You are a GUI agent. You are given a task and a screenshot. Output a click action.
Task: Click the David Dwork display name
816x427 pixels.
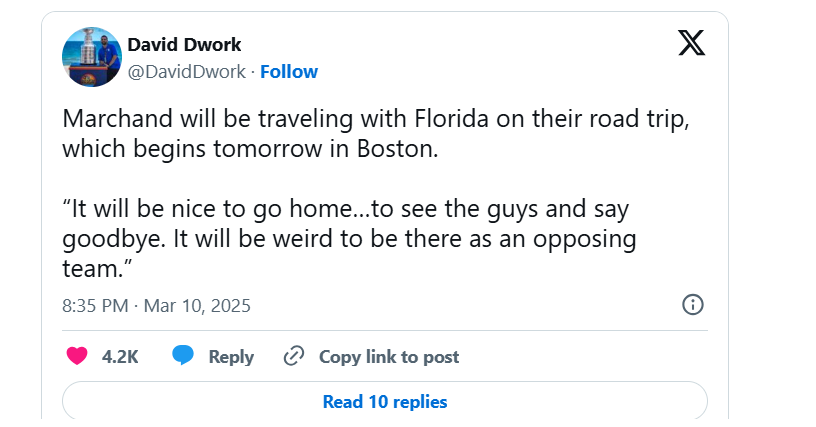(184, 45)
